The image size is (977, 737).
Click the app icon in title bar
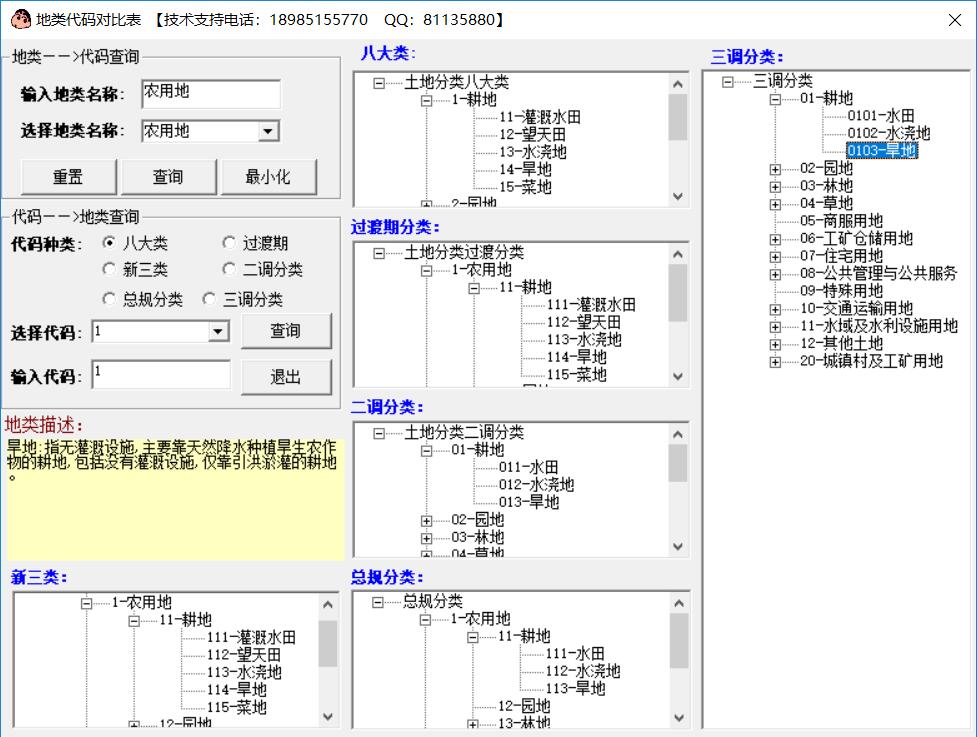coord(21,19)
